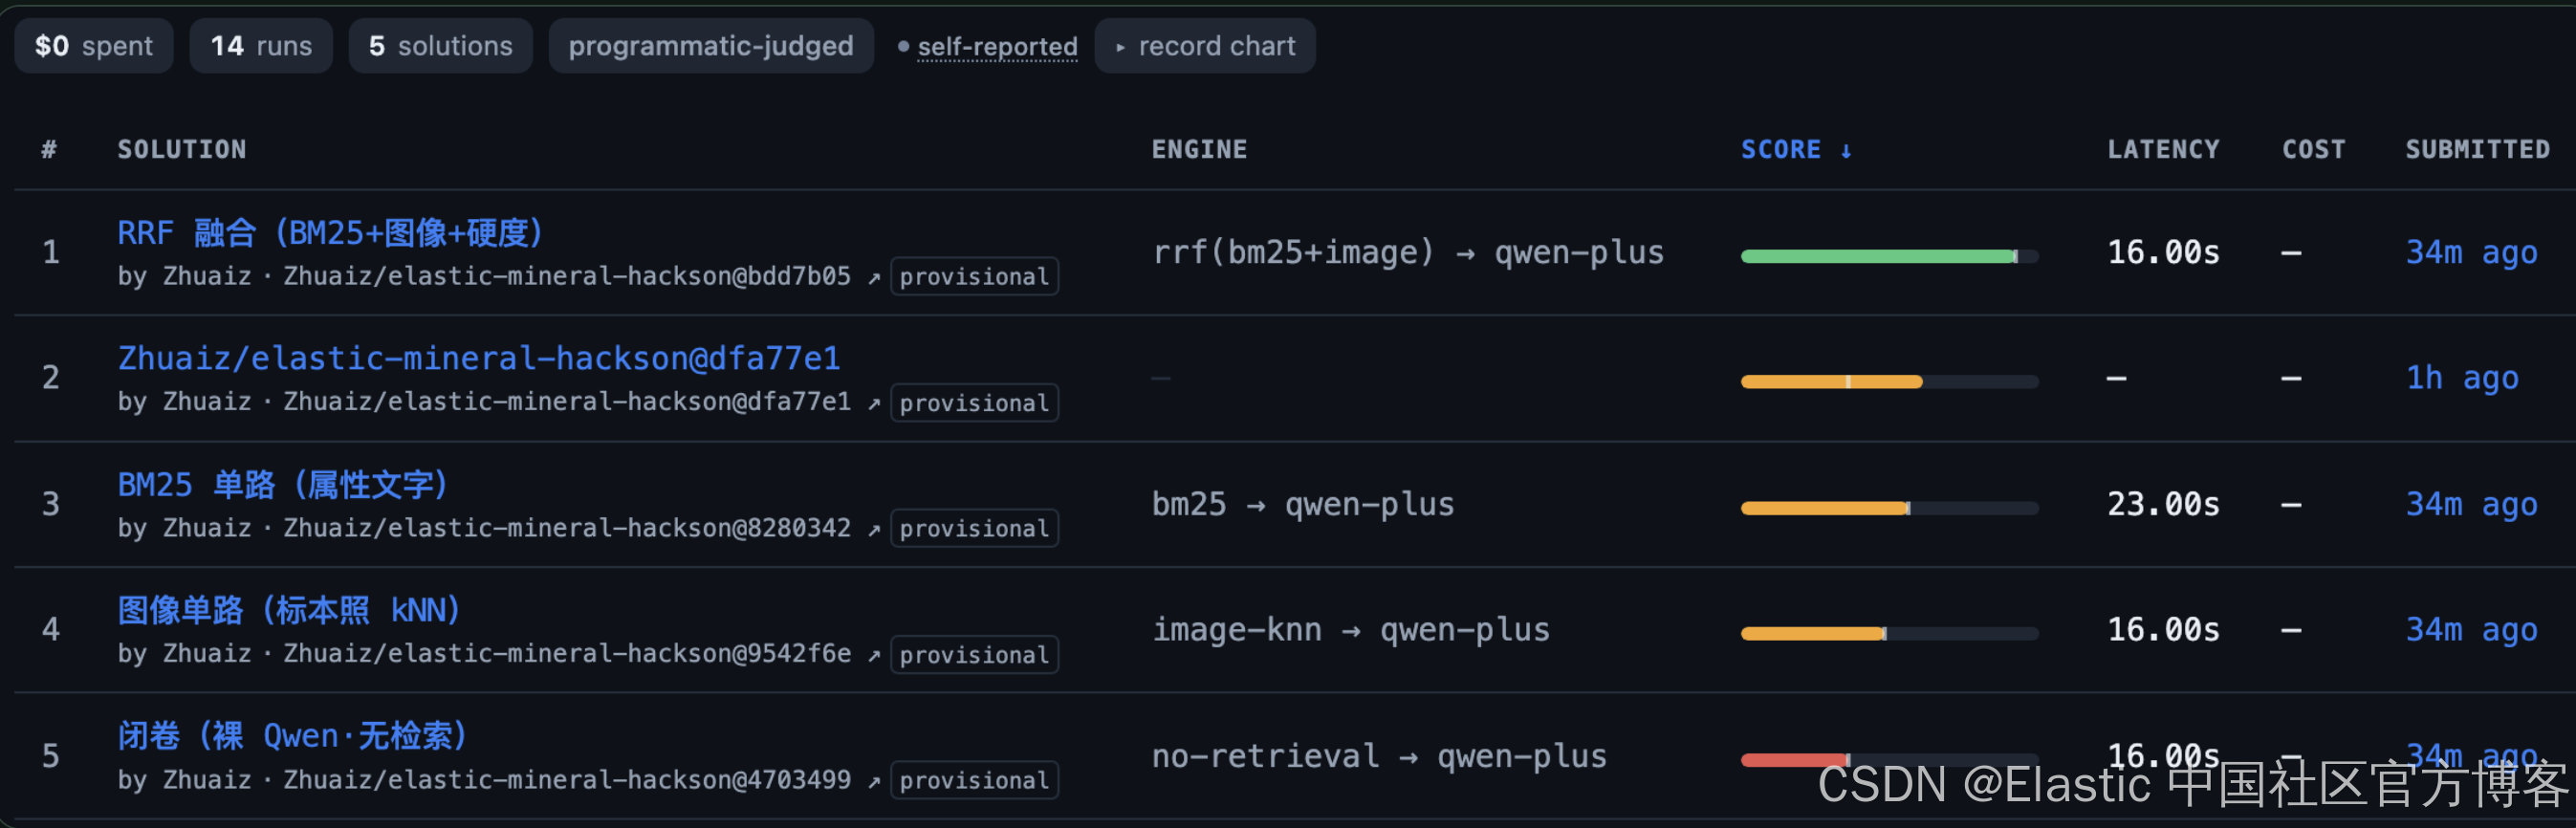Open the RRF 融合 (BM25+图像+硬度) solution

coord(331,233)
